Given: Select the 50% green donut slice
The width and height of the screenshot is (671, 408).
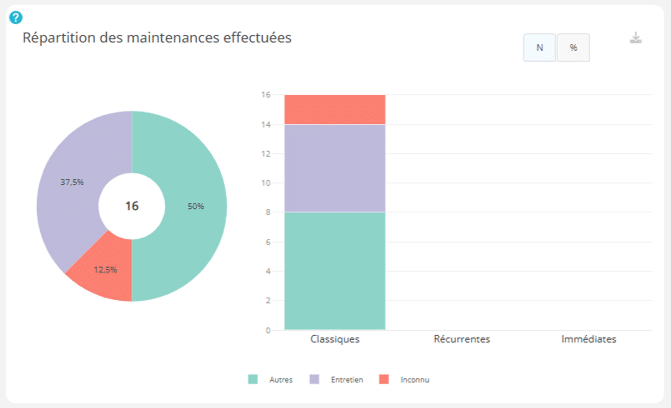Looking at the screenshot, I should point(196,206).
